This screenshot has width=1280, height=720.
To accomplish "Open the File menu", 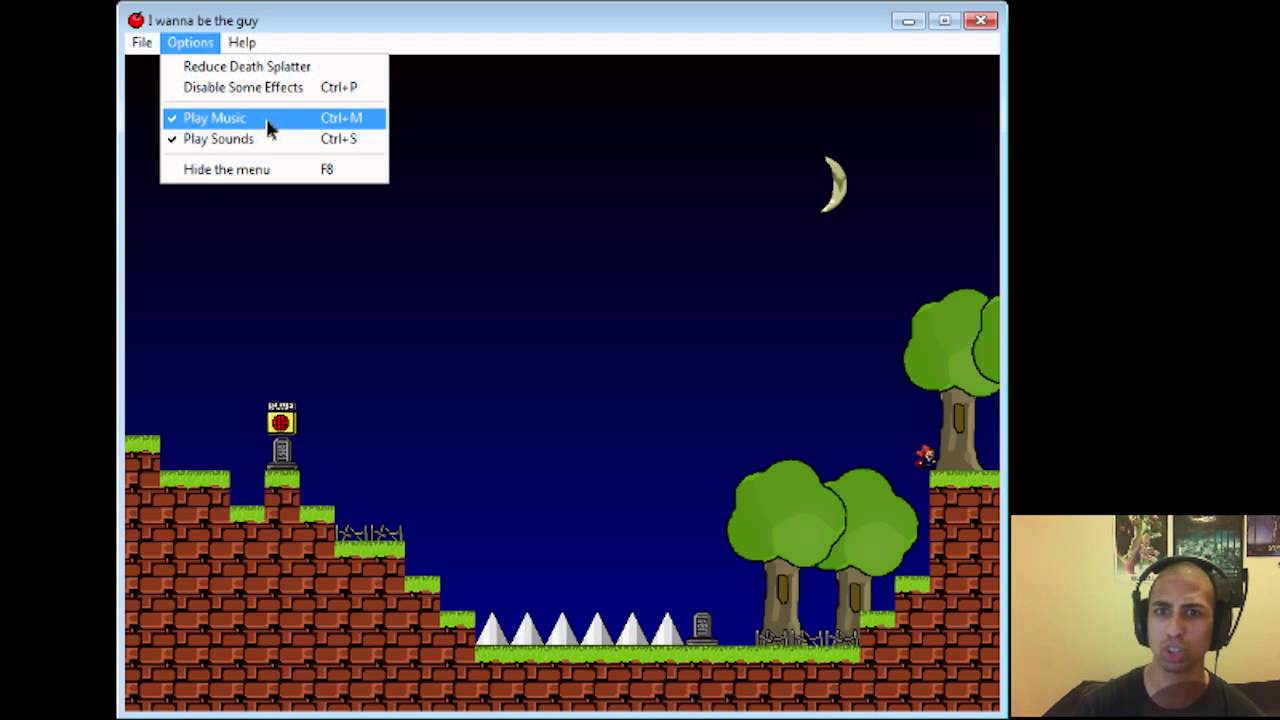I will 142,43.
